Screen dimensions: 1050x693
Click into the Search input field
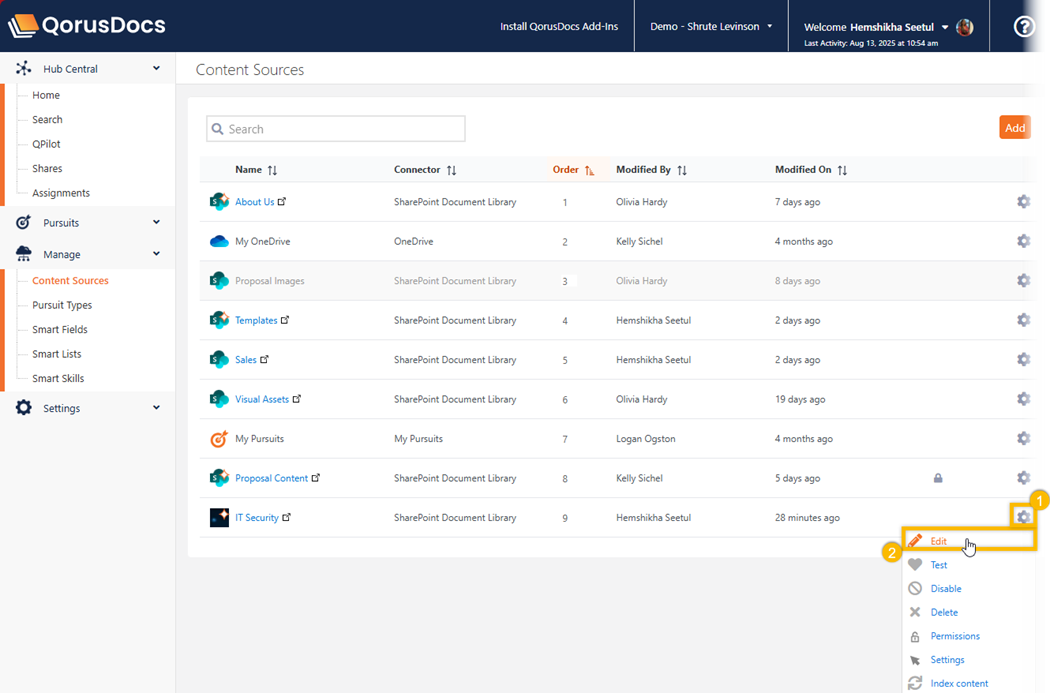[336, 129]
